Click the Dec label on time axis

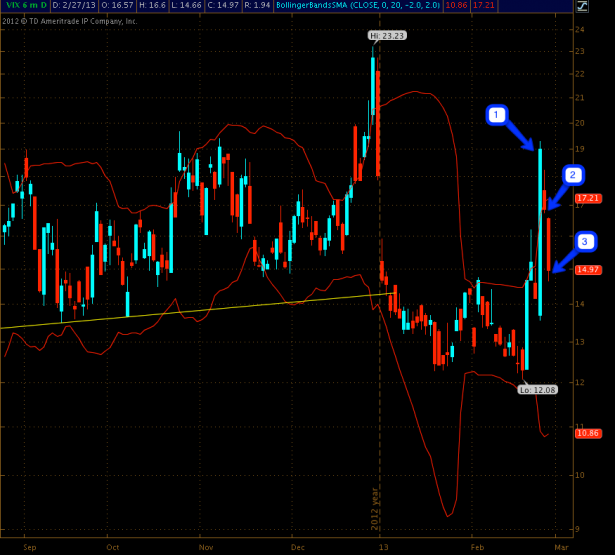pos(300,548)
